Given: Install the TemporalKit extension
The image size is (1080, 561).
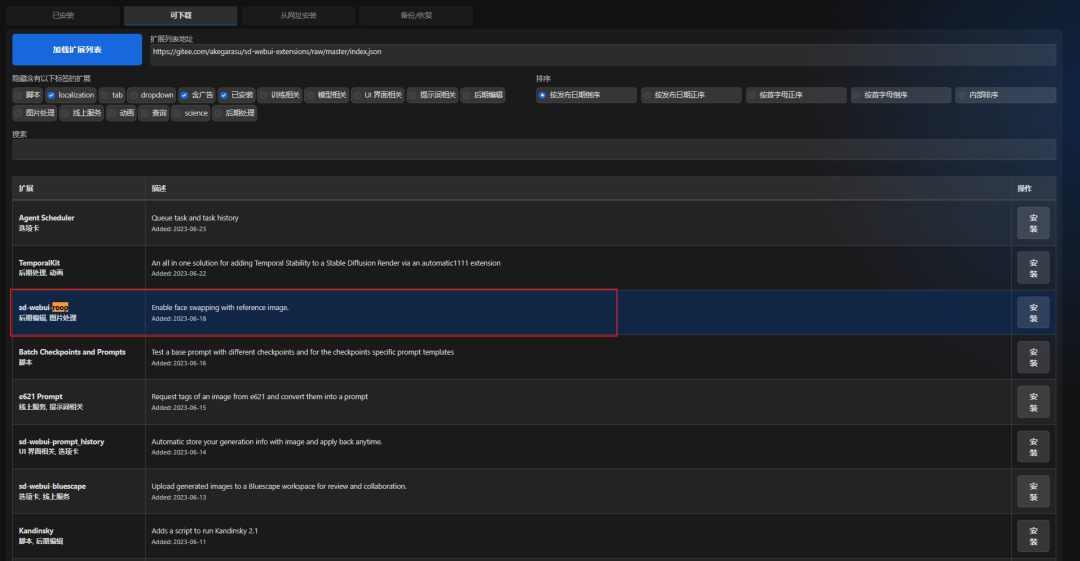Looking at the screenshot, I should click(1033, 268).
